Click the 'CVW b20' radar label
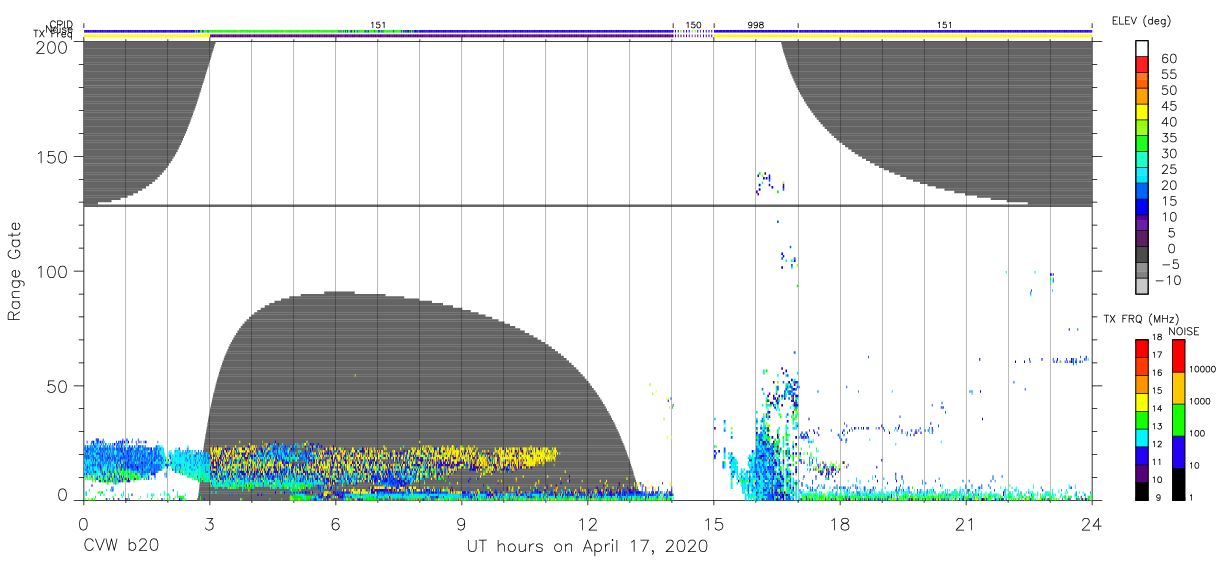Viewport: 1228px width, 567px height. 120,547
